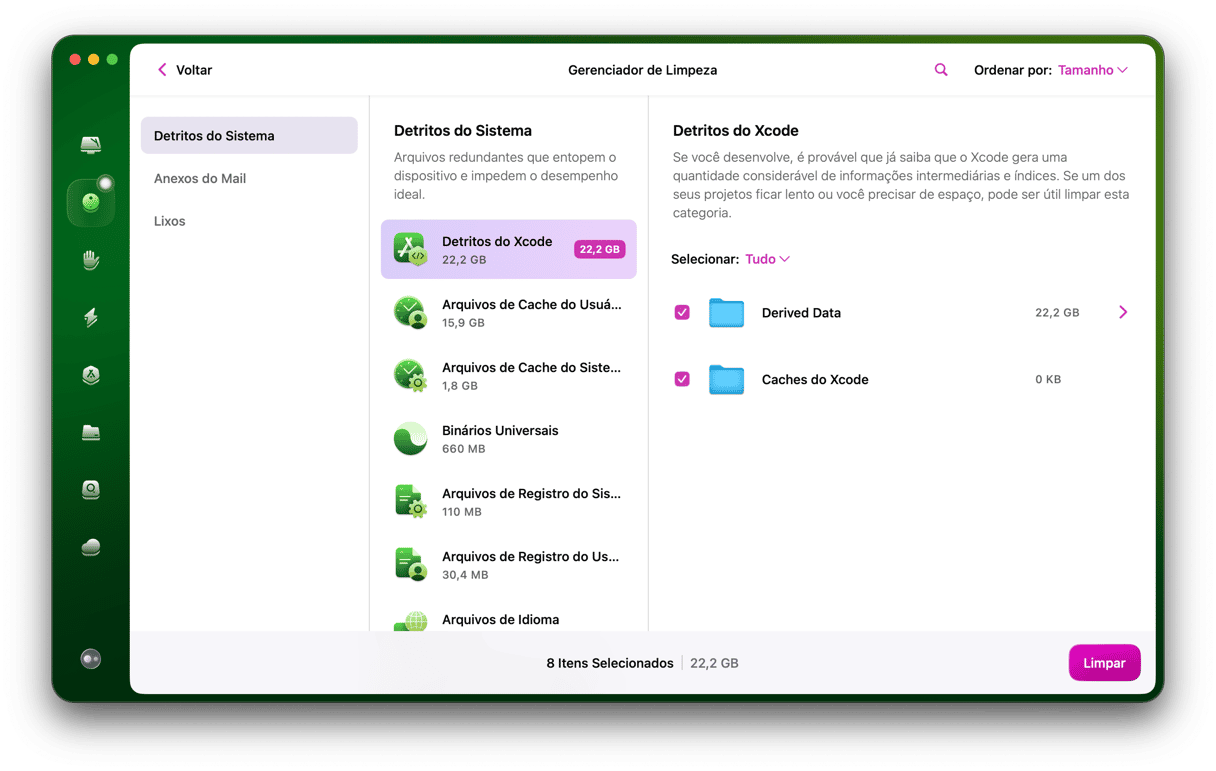Image resolution: width=1216 pixels, height=771 pixels.
Task: Click the system cache clock-gear icon
Action: point(410,375)
